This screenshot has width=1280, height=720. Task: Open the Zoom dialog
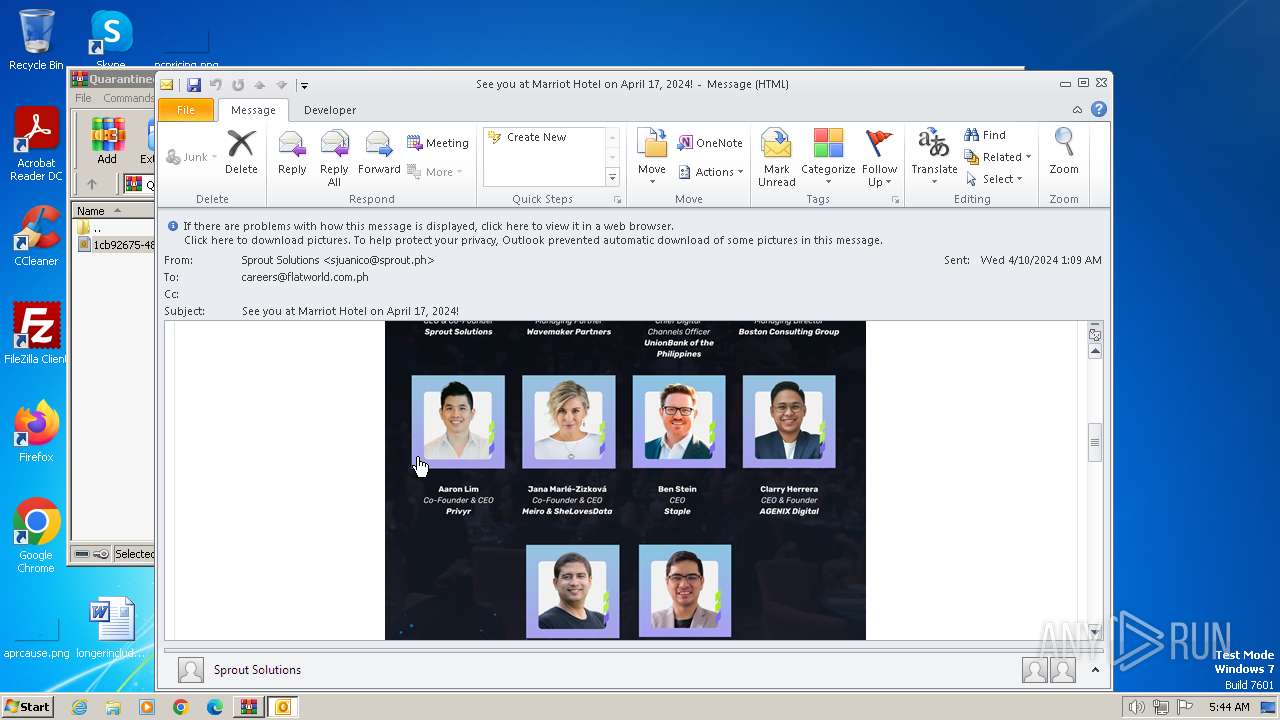pyautogui.click(x=1064, y=152)
